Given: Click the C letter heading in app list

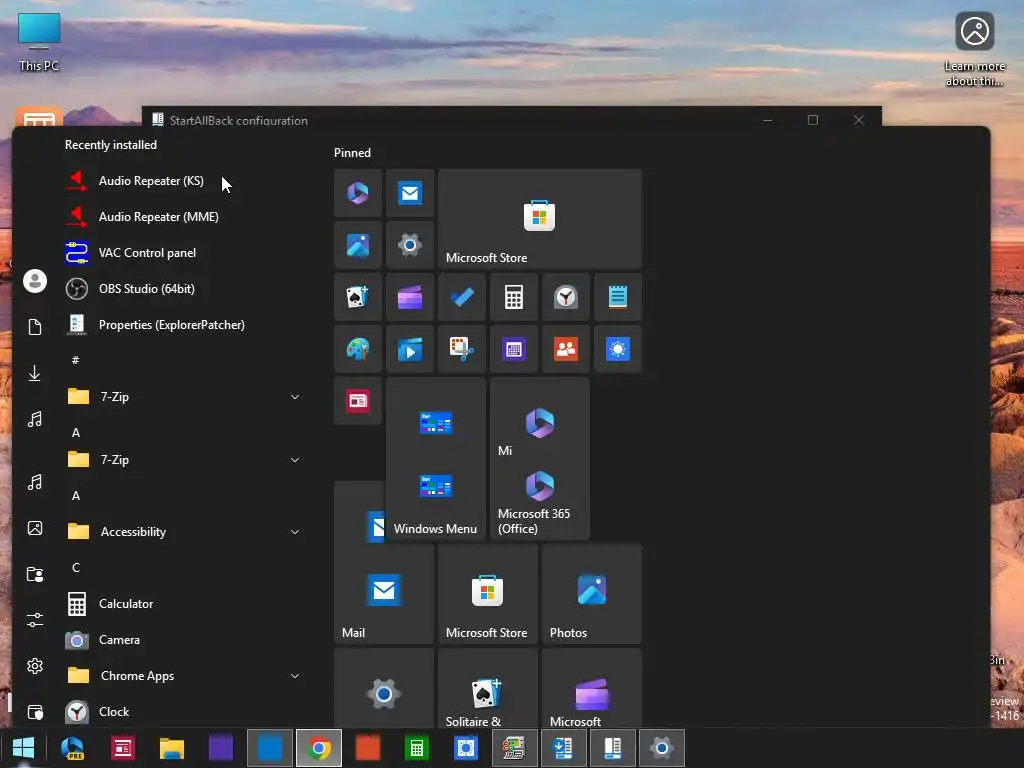Looking at the screenshot, I should point(76,568).
